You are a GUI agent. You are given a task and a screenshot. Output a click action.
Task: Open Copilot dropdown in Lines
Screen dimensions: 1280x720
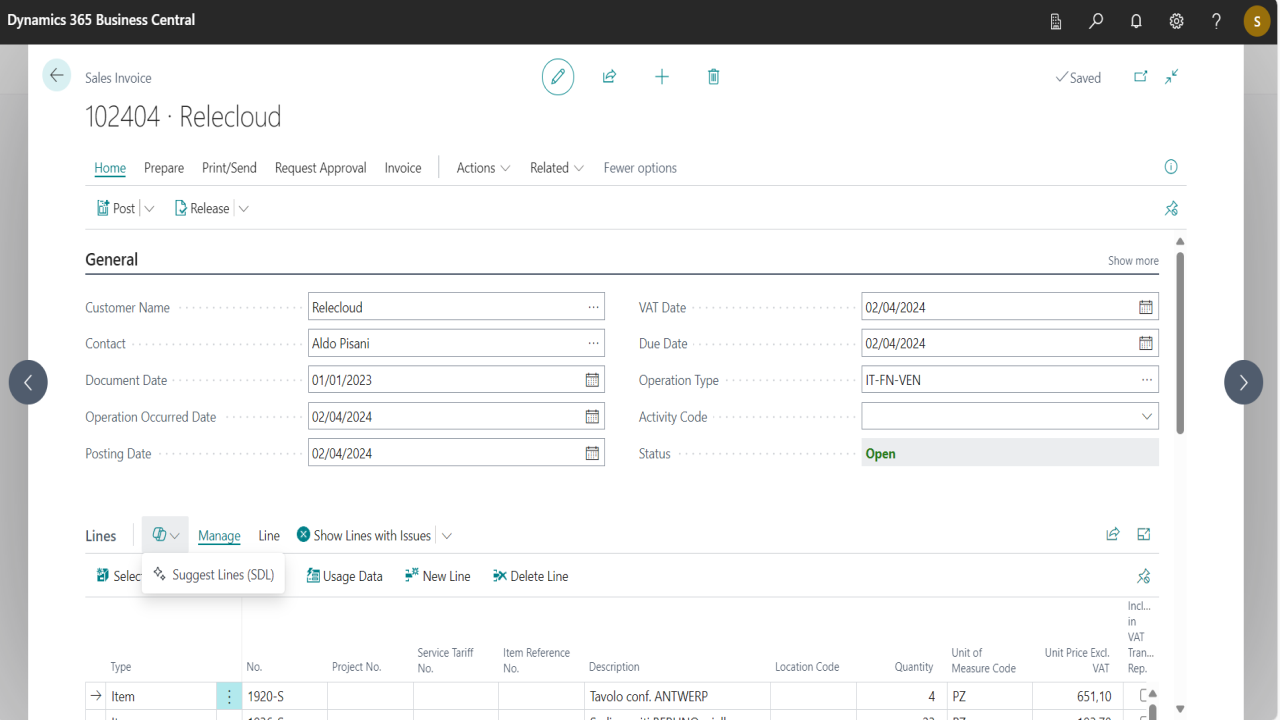pos(166,535)
